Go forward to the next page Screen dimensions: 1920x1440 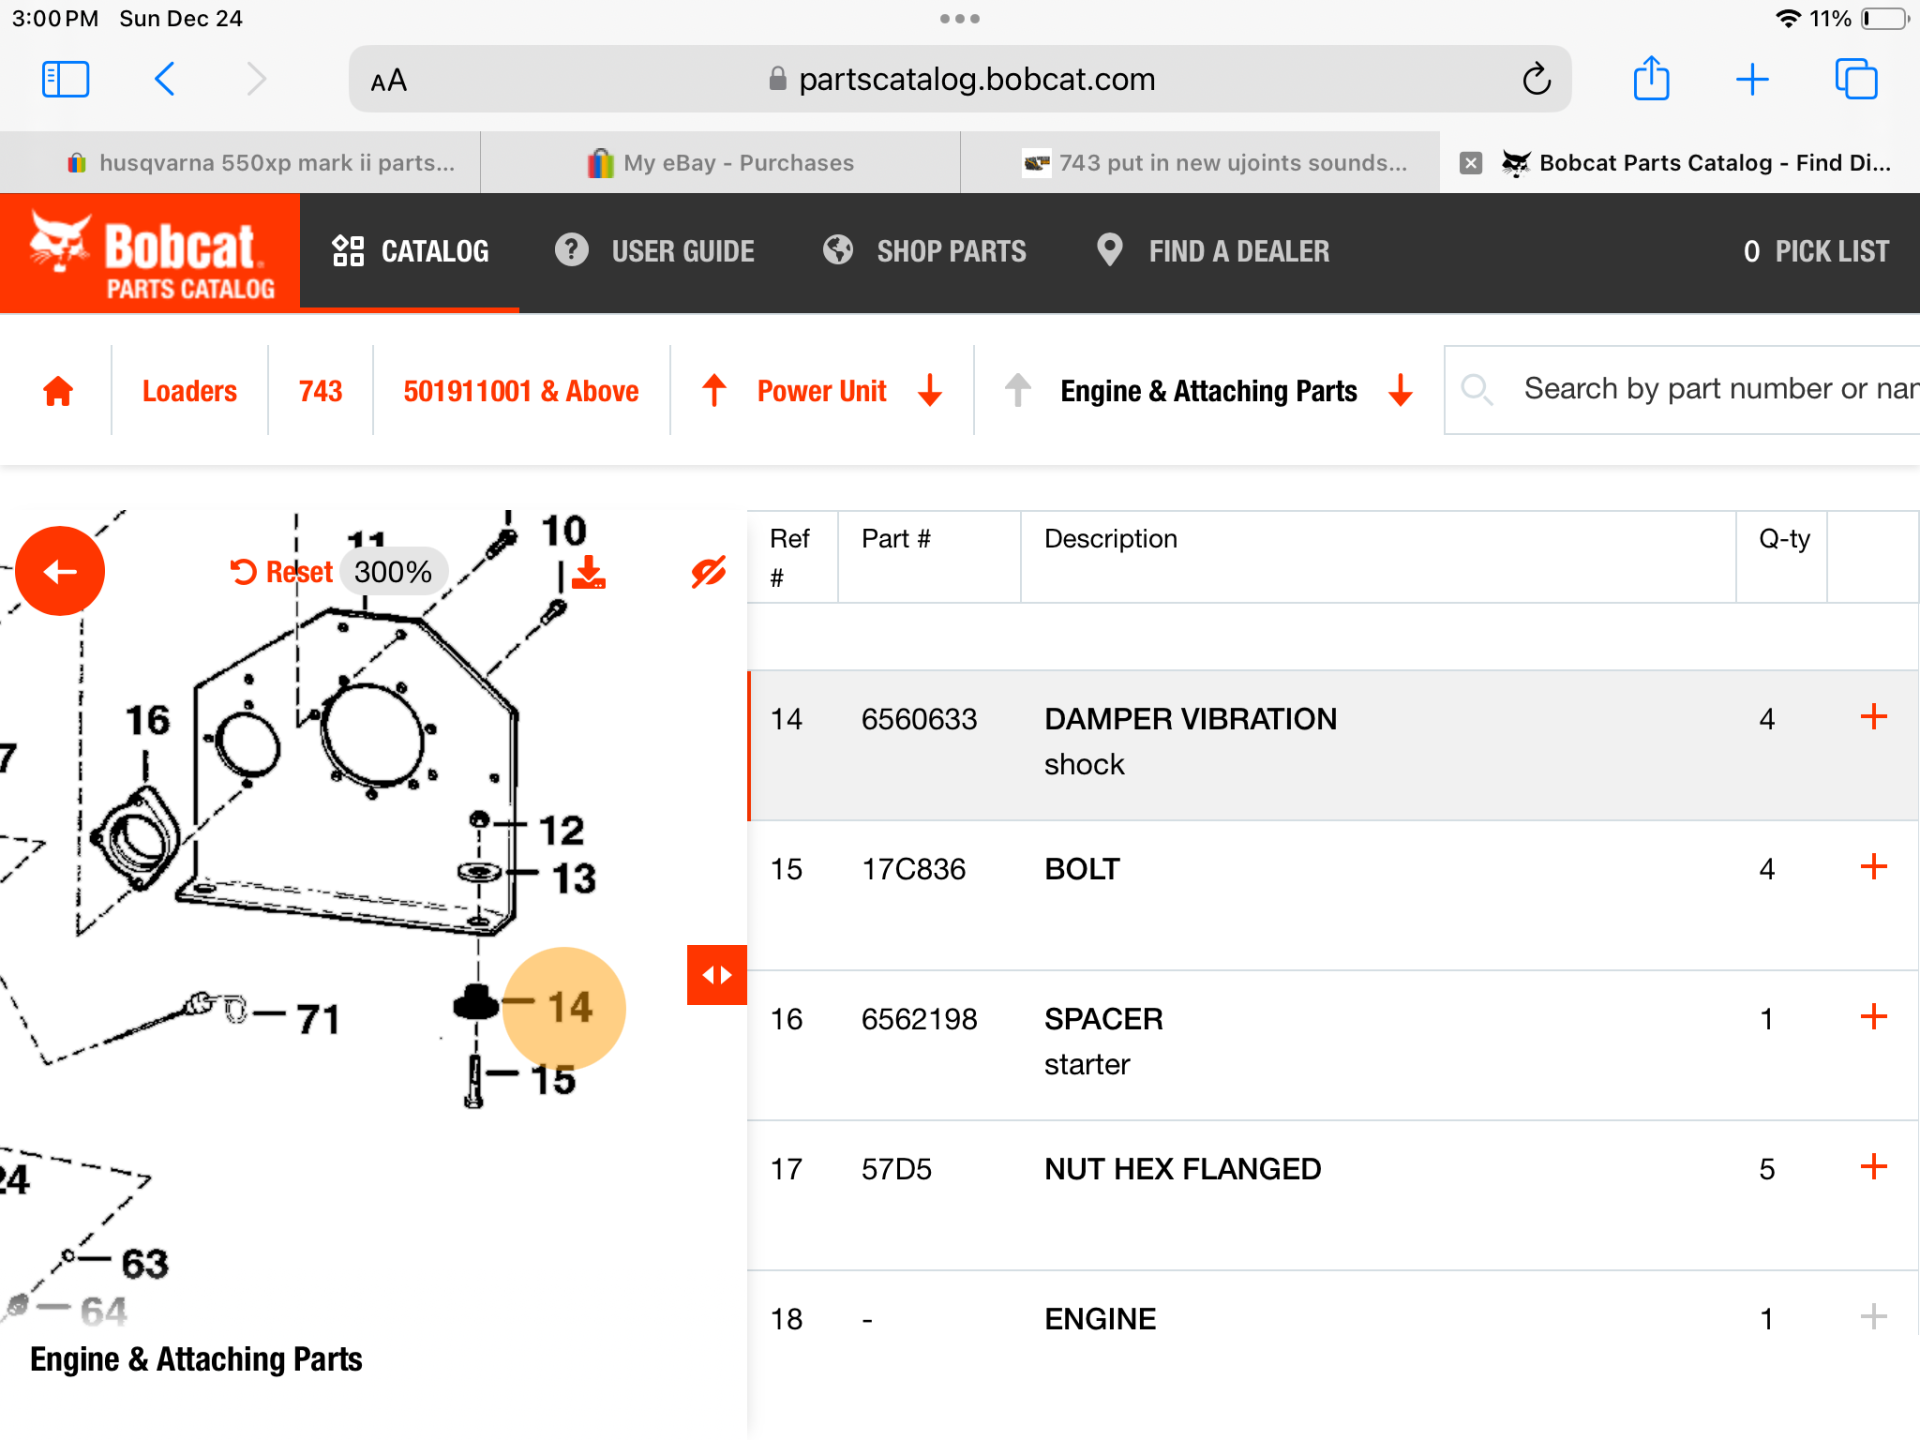pos(256,79)
